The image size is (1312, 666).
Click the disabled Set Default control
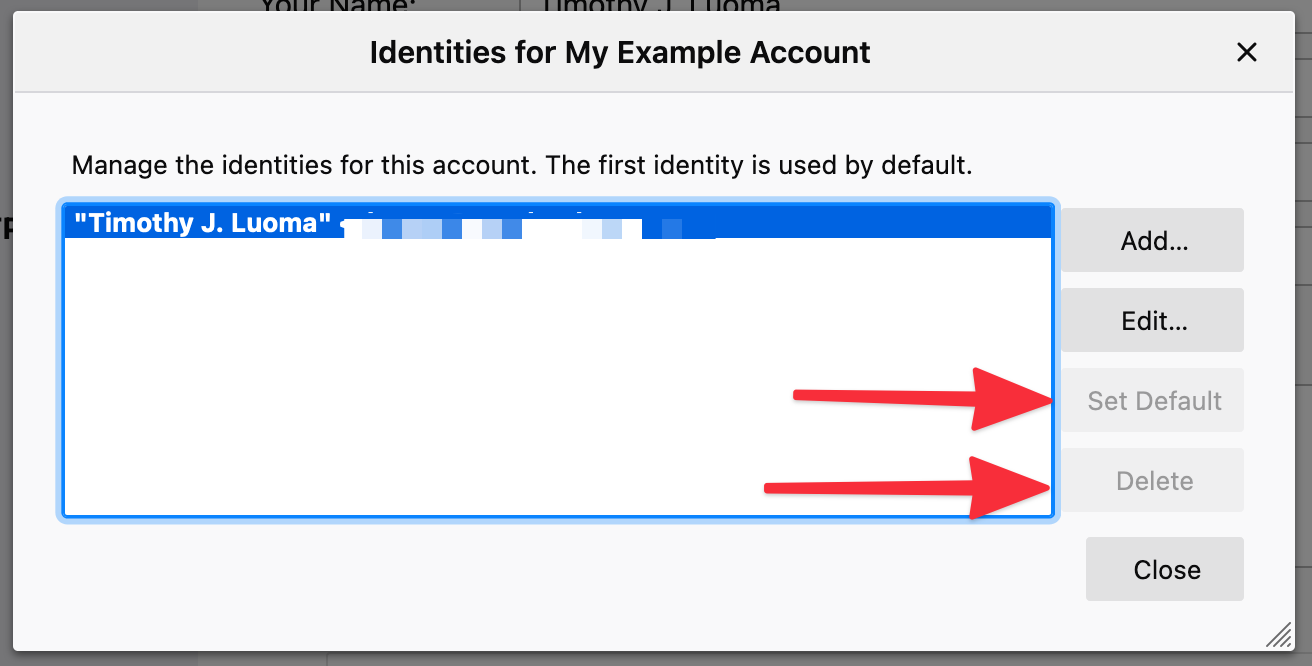click(1152, 400)
